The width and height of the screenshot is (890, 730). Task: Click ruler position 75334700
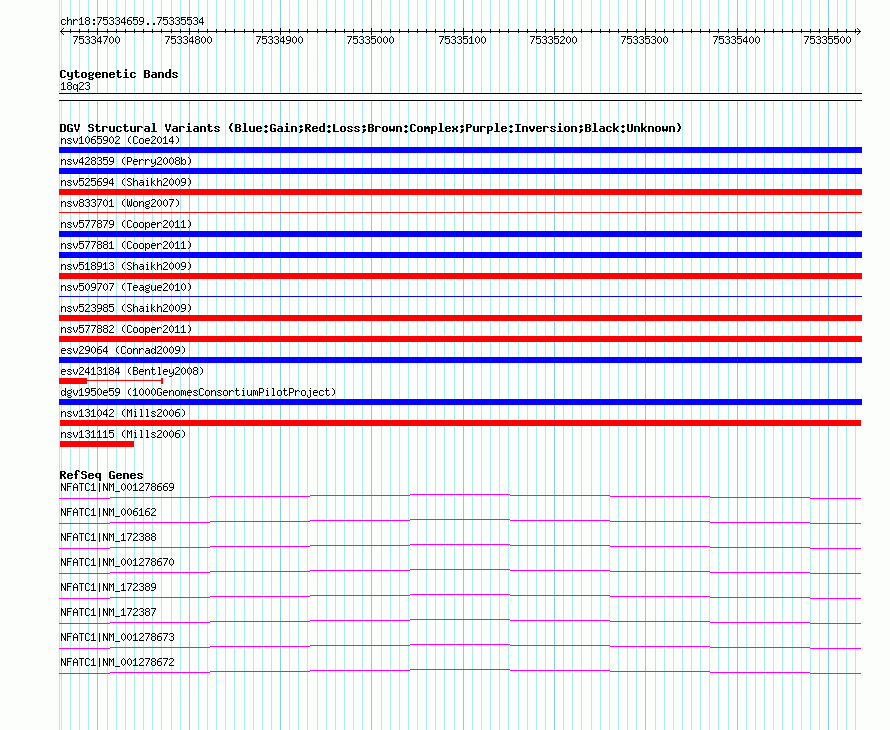coord(96,40)
